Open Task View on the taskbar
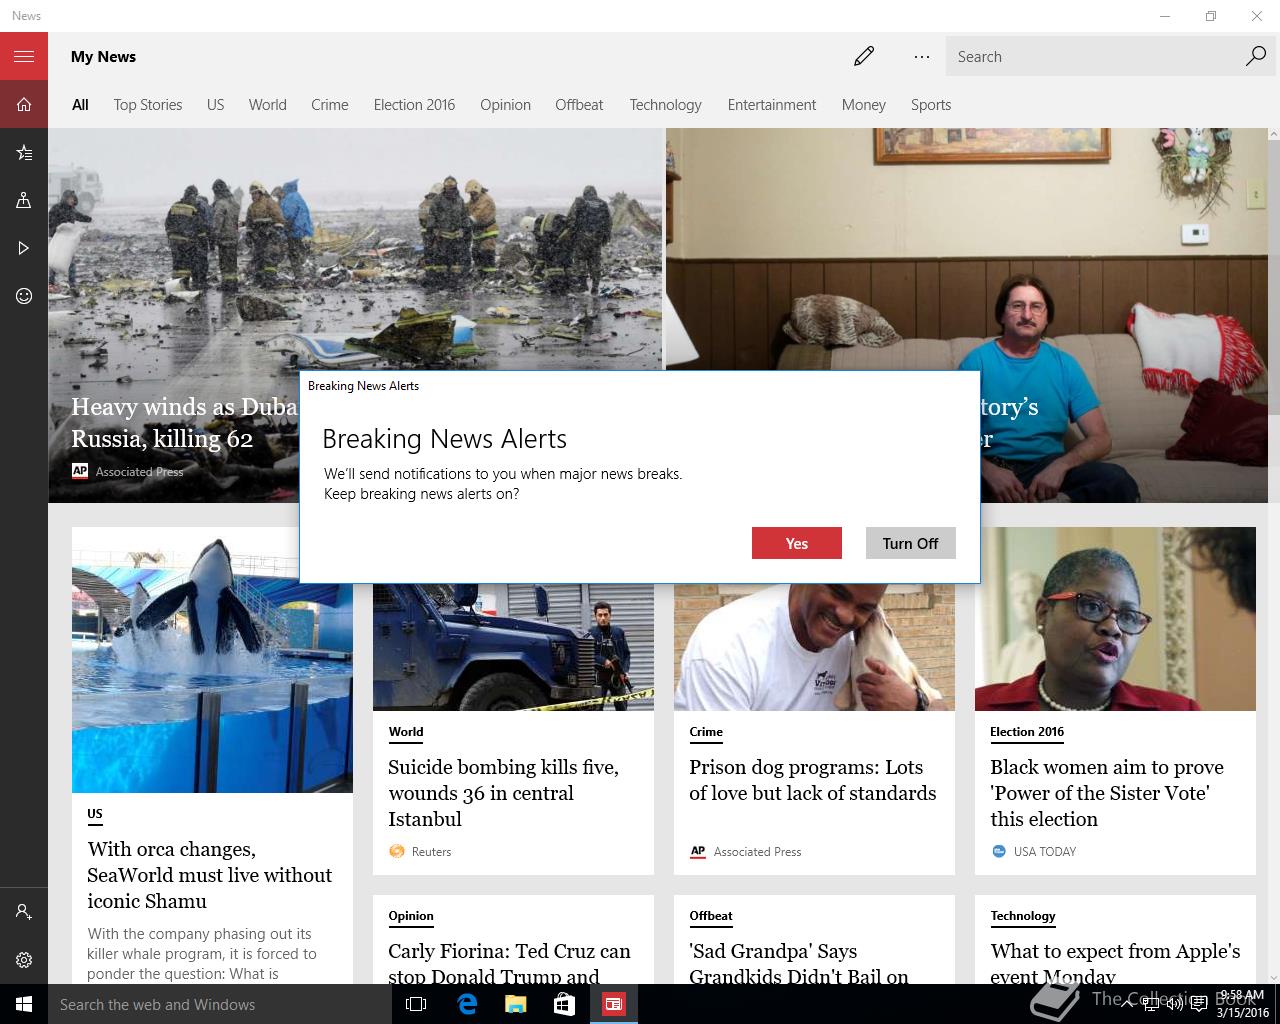Screen dimensions: 1280x1024 tap(416, 1004)
